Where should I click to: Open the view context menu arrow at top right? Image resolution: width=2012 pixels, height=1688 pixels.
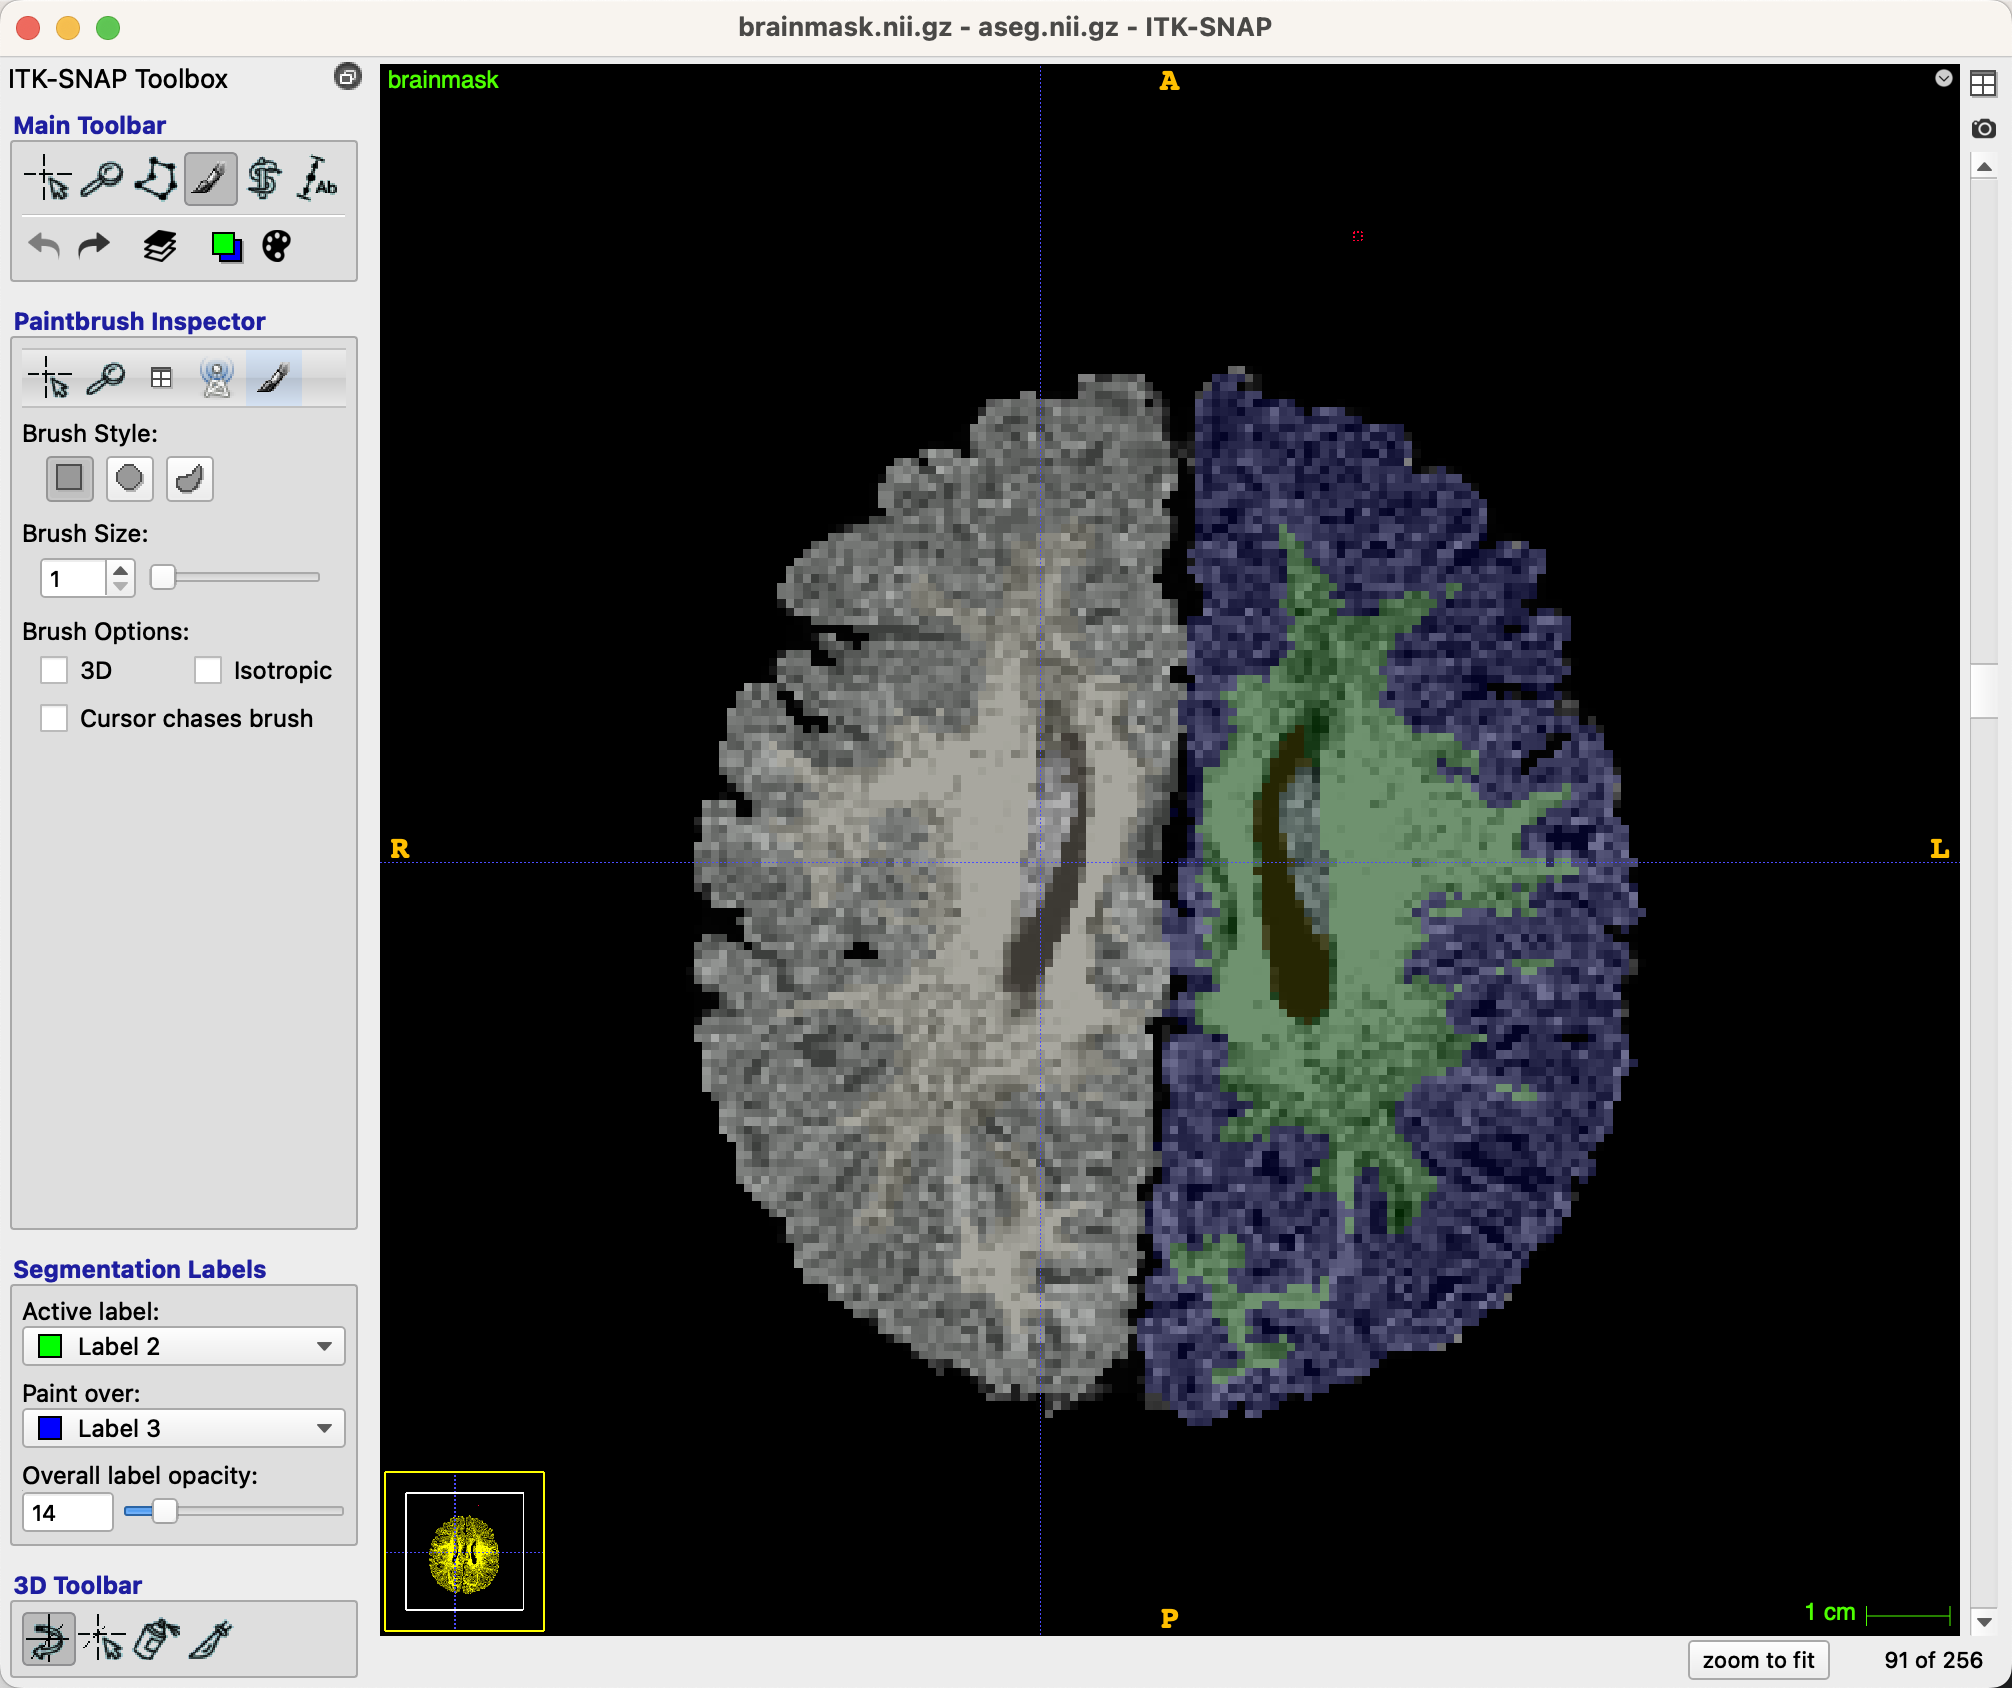pos(1943,78)
